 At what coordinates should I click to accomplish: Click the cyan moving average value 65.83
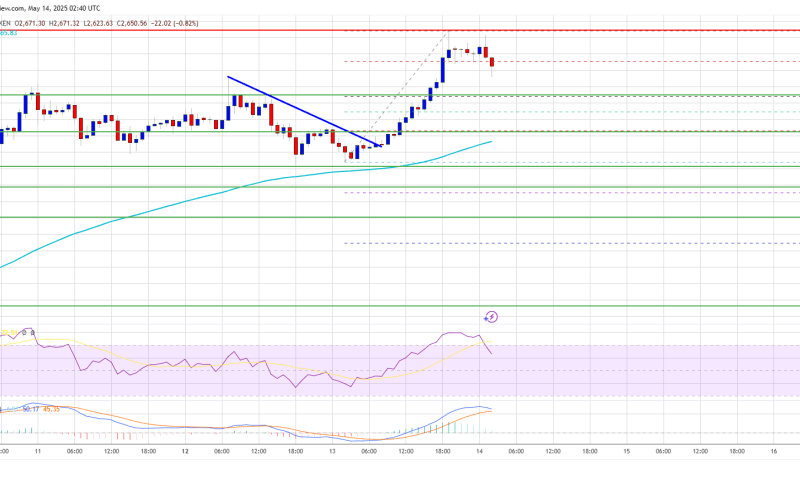click(8, 33)
